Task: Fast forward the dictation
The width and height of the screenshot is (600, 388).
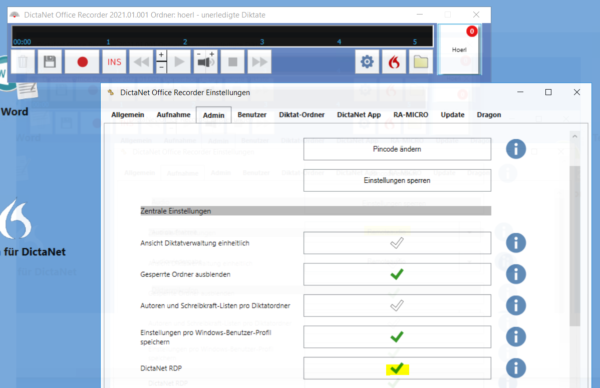Action: point(259,62)
